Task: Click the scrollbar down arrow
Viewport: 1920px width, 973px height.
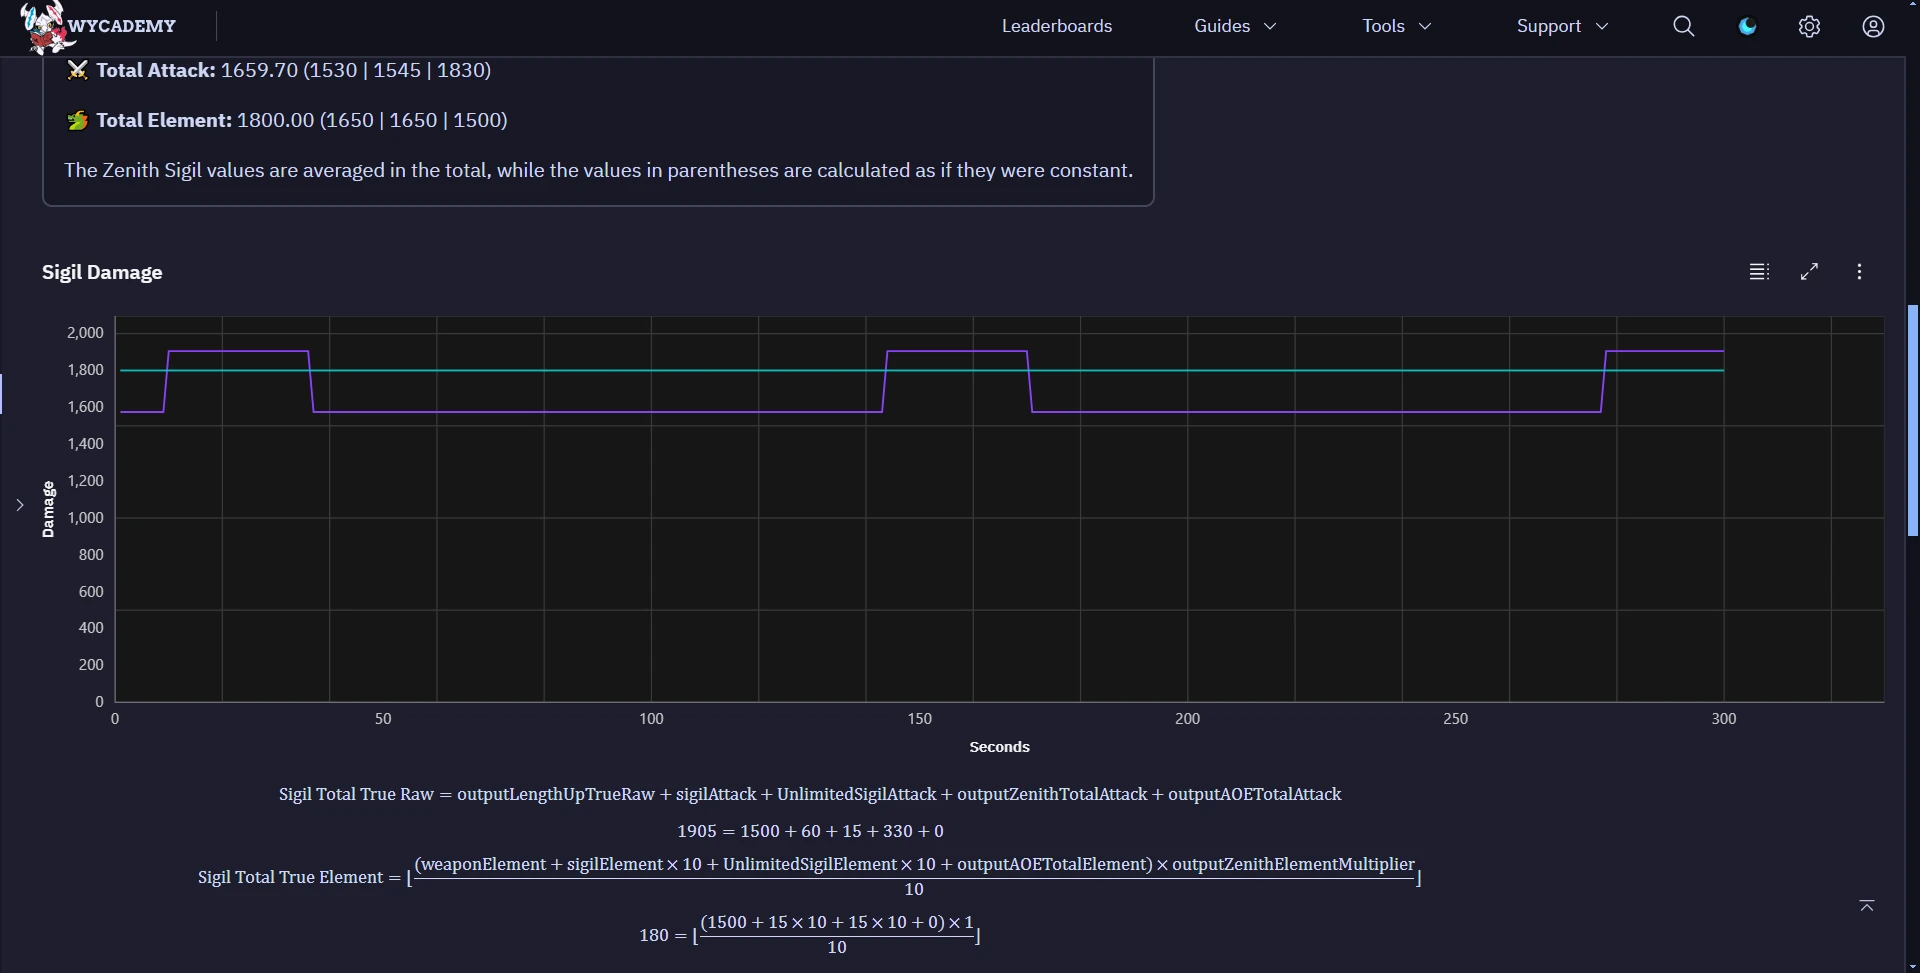Action: coord(1912,965)
